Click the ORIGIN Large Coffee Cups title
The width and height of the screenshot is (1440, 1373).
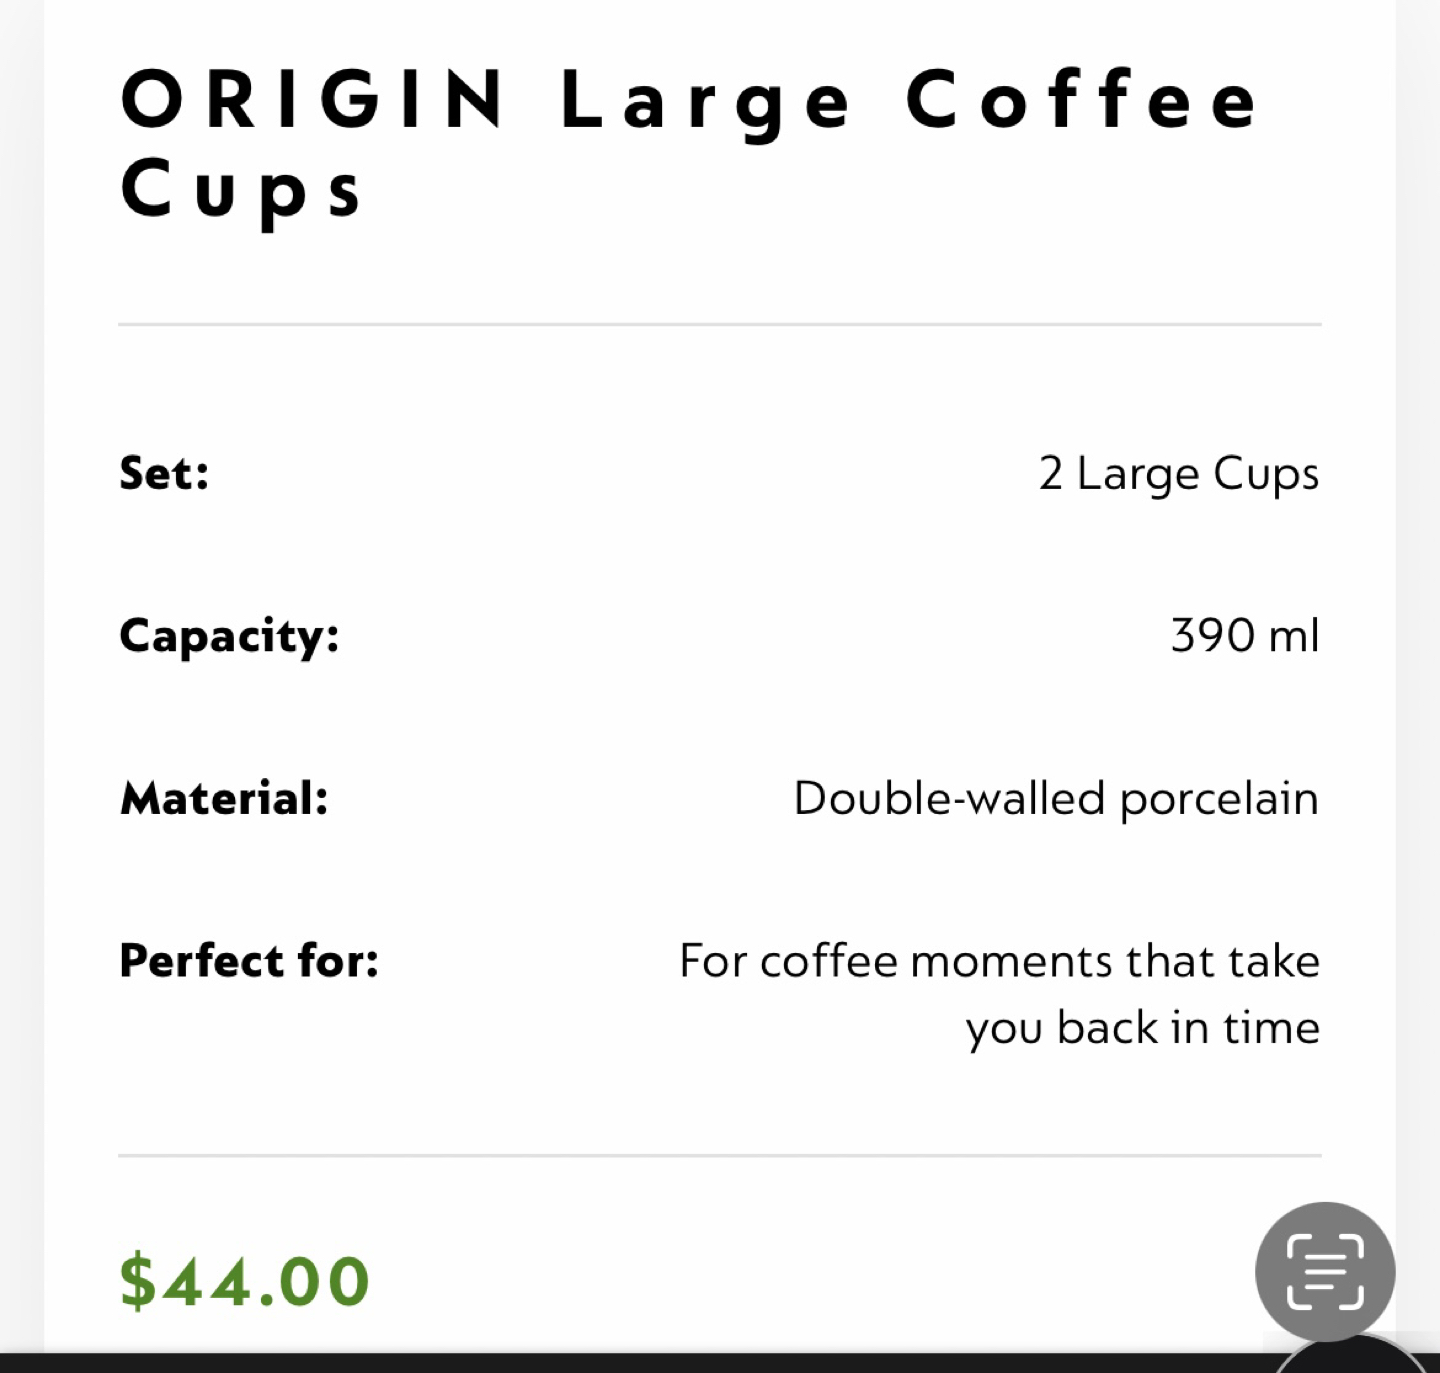[689, 145]
